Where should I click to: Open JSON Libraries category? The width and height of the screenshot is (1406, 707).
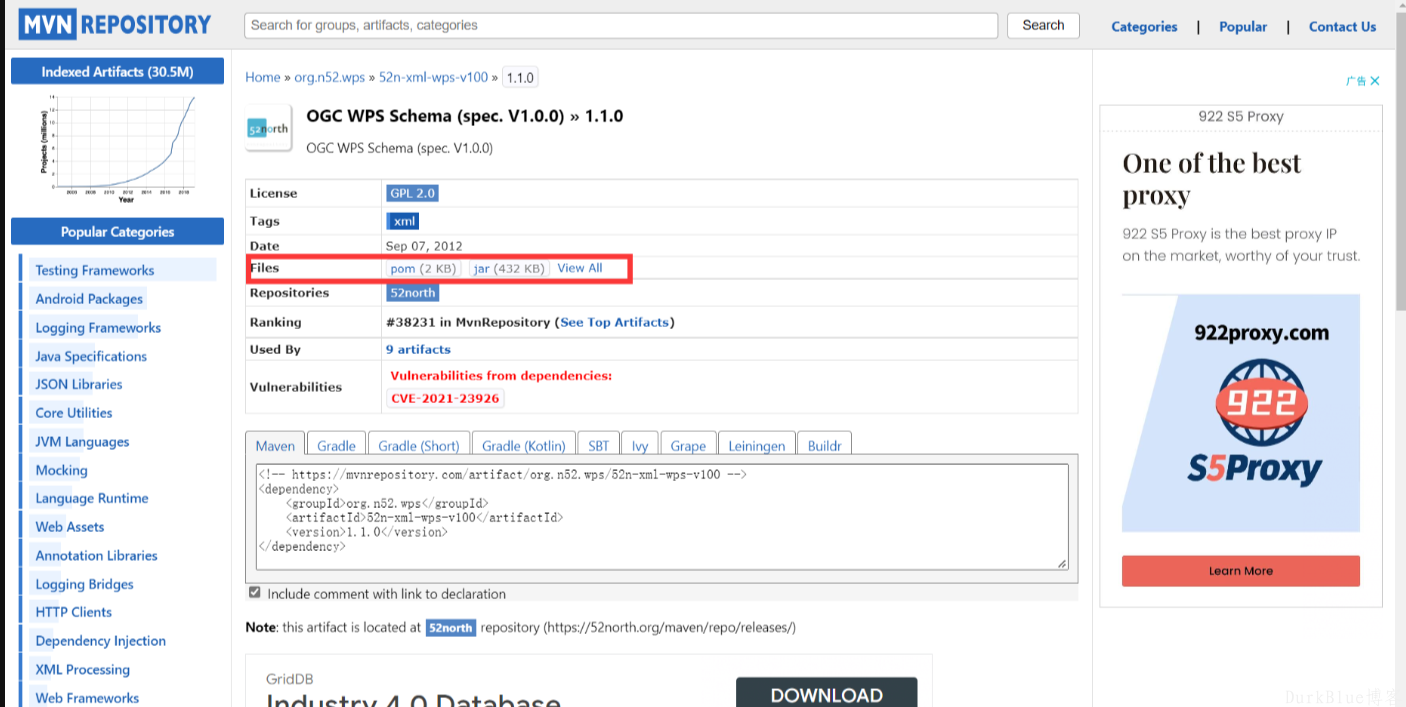pos(79,384)
